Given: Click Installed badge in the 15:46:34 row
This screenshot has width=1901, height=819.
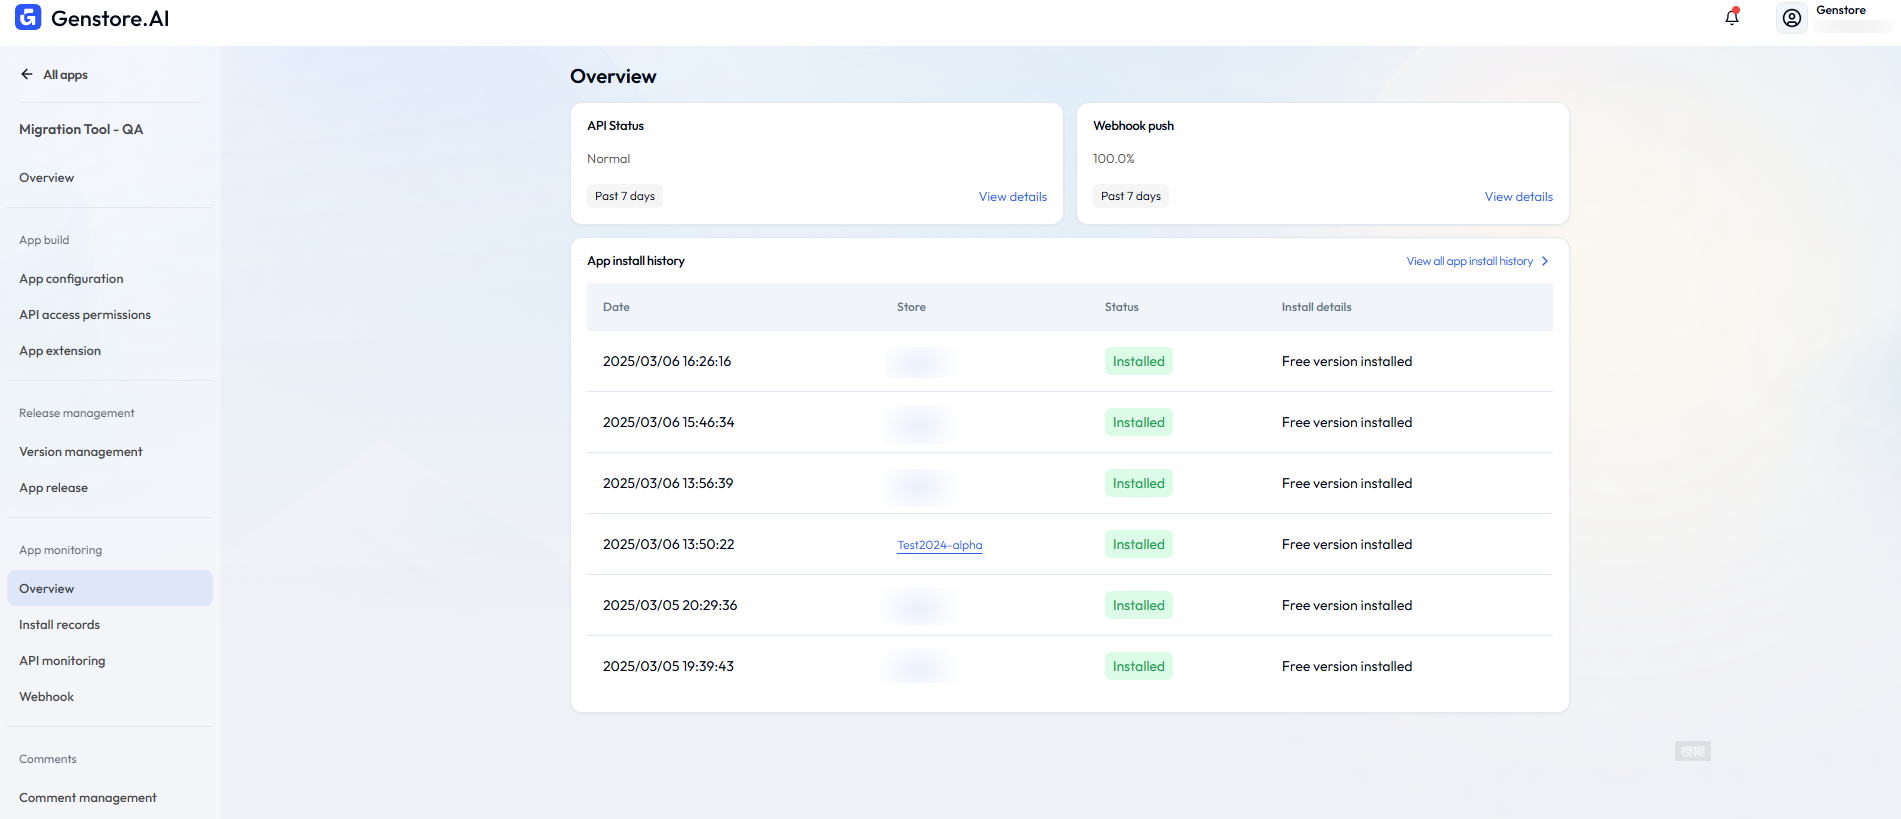Looking at the screenshot, I should 1139,422.
